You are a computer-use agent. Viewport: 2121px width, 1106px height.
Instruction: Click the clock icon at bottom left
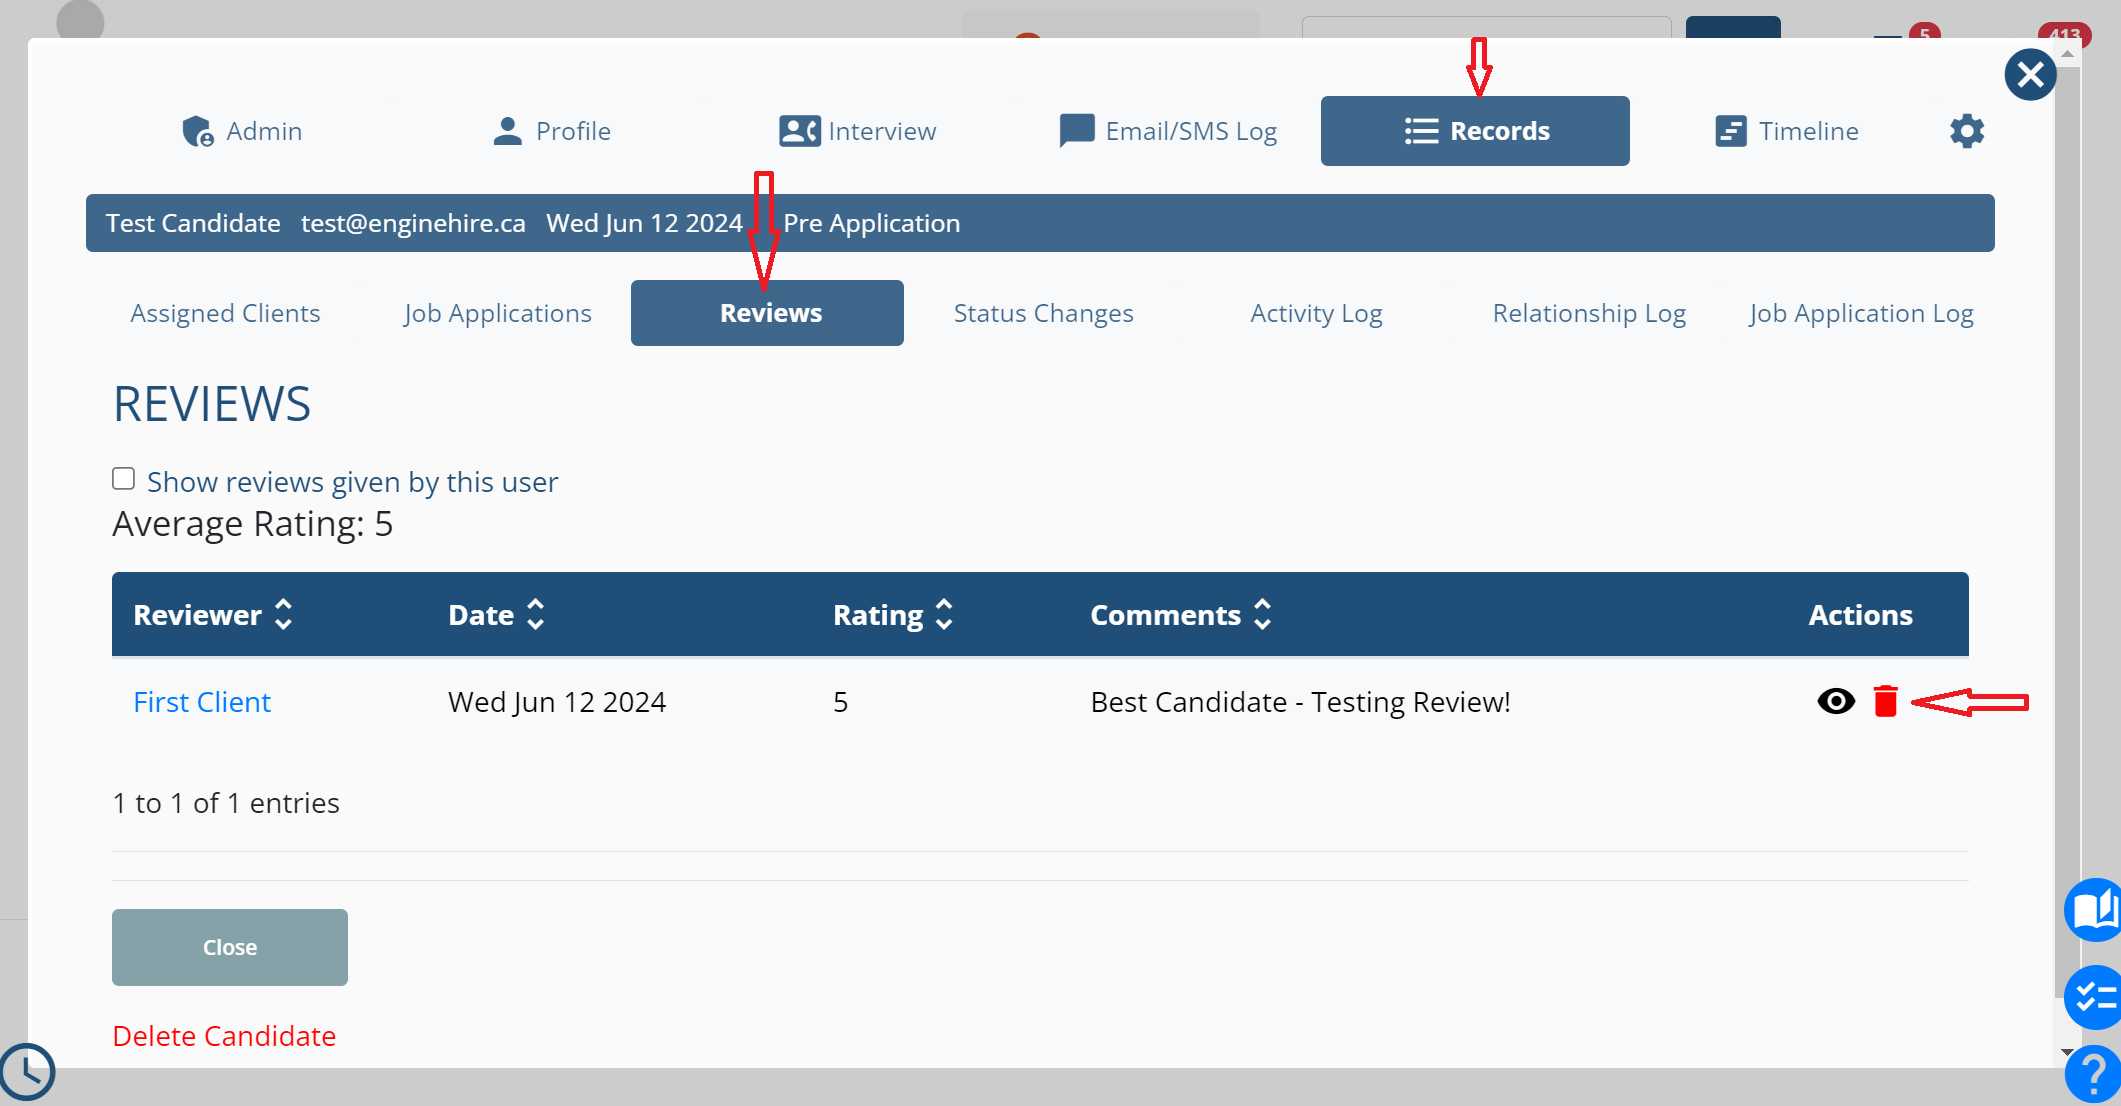tap(27, 1072)
